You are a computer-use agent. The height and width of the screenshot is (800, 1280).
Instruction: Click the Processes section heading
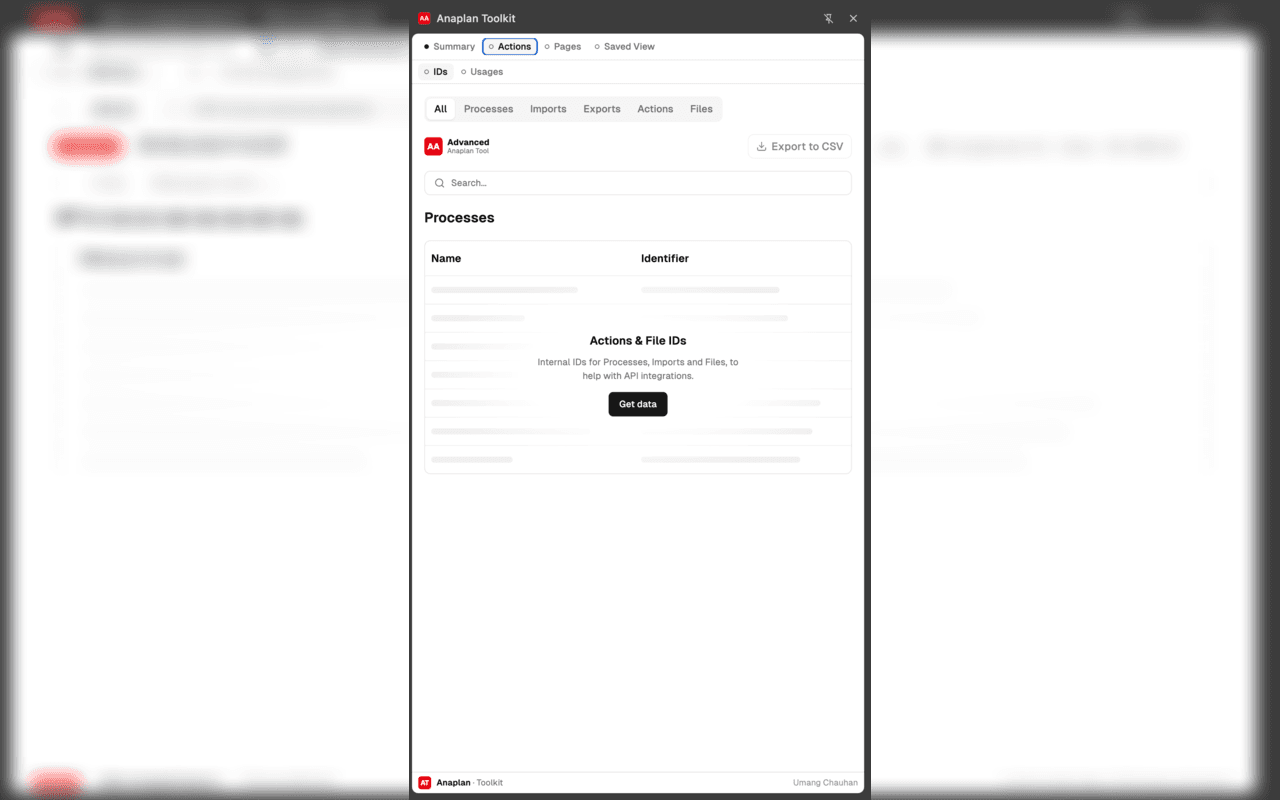(459, 218)
